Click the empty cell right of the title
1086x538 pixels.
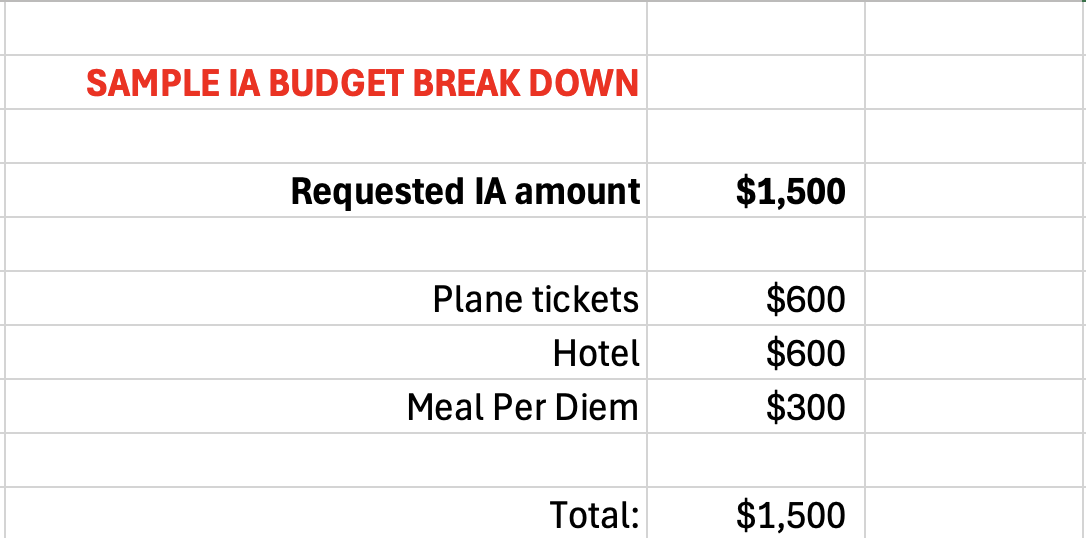click(x=755, y=83)
